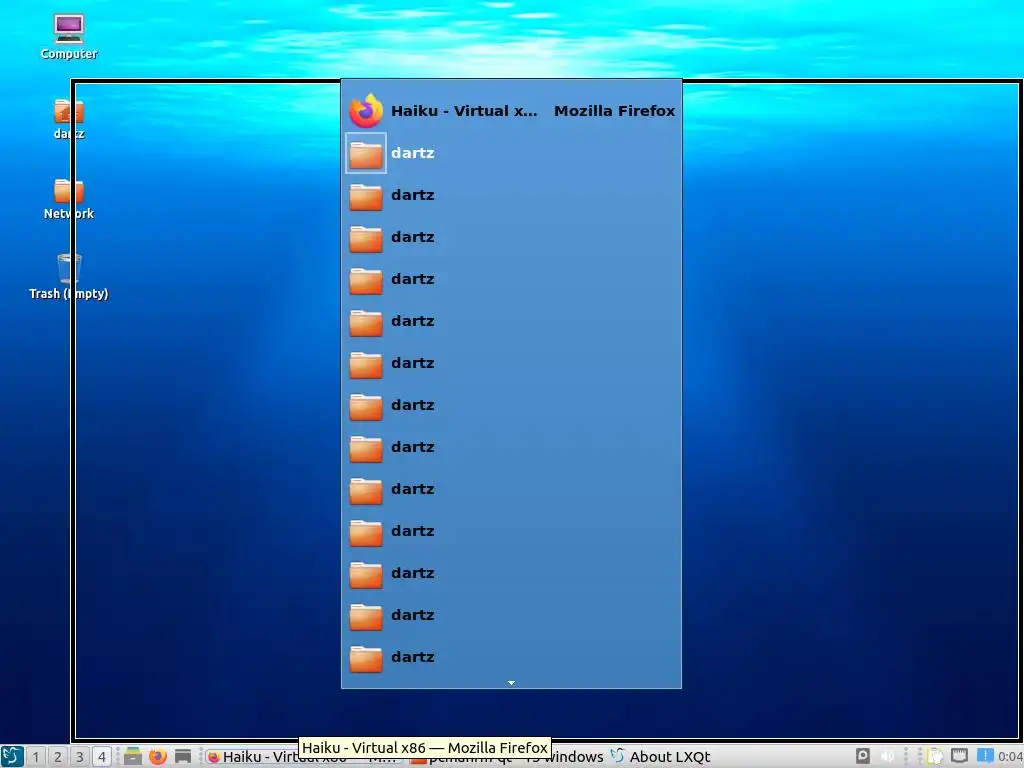This screenshot has height=768, width=1024.
Task: Click the blue notification tray icon
Action: (985, 755)
